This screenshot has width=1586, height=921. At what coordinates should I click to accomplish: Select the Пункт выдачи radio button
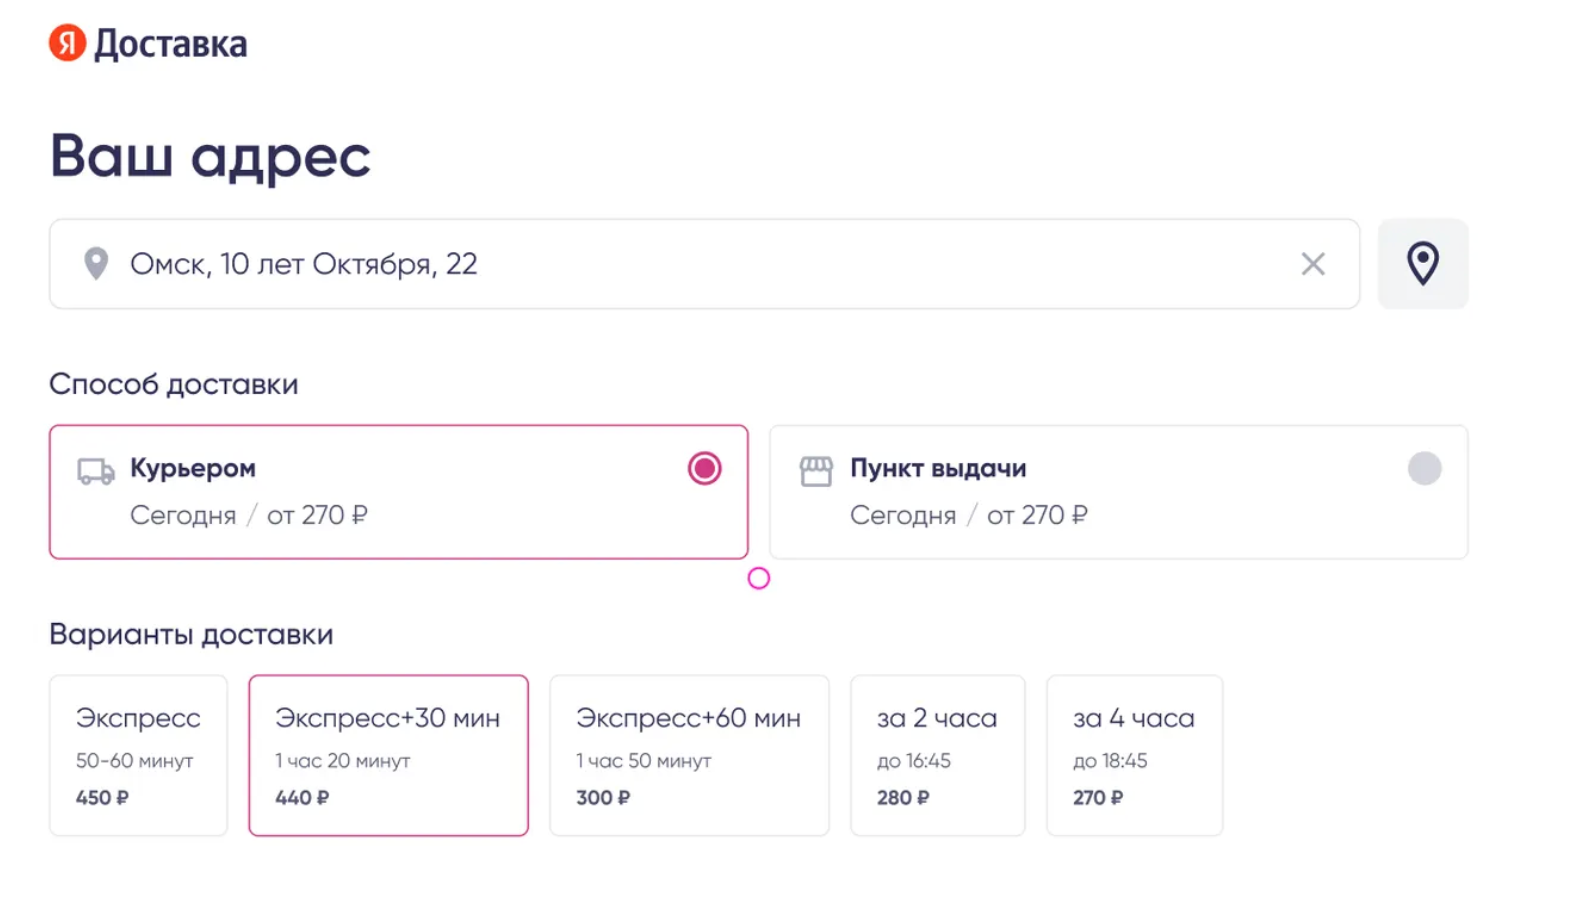[x=1424, y=468]
